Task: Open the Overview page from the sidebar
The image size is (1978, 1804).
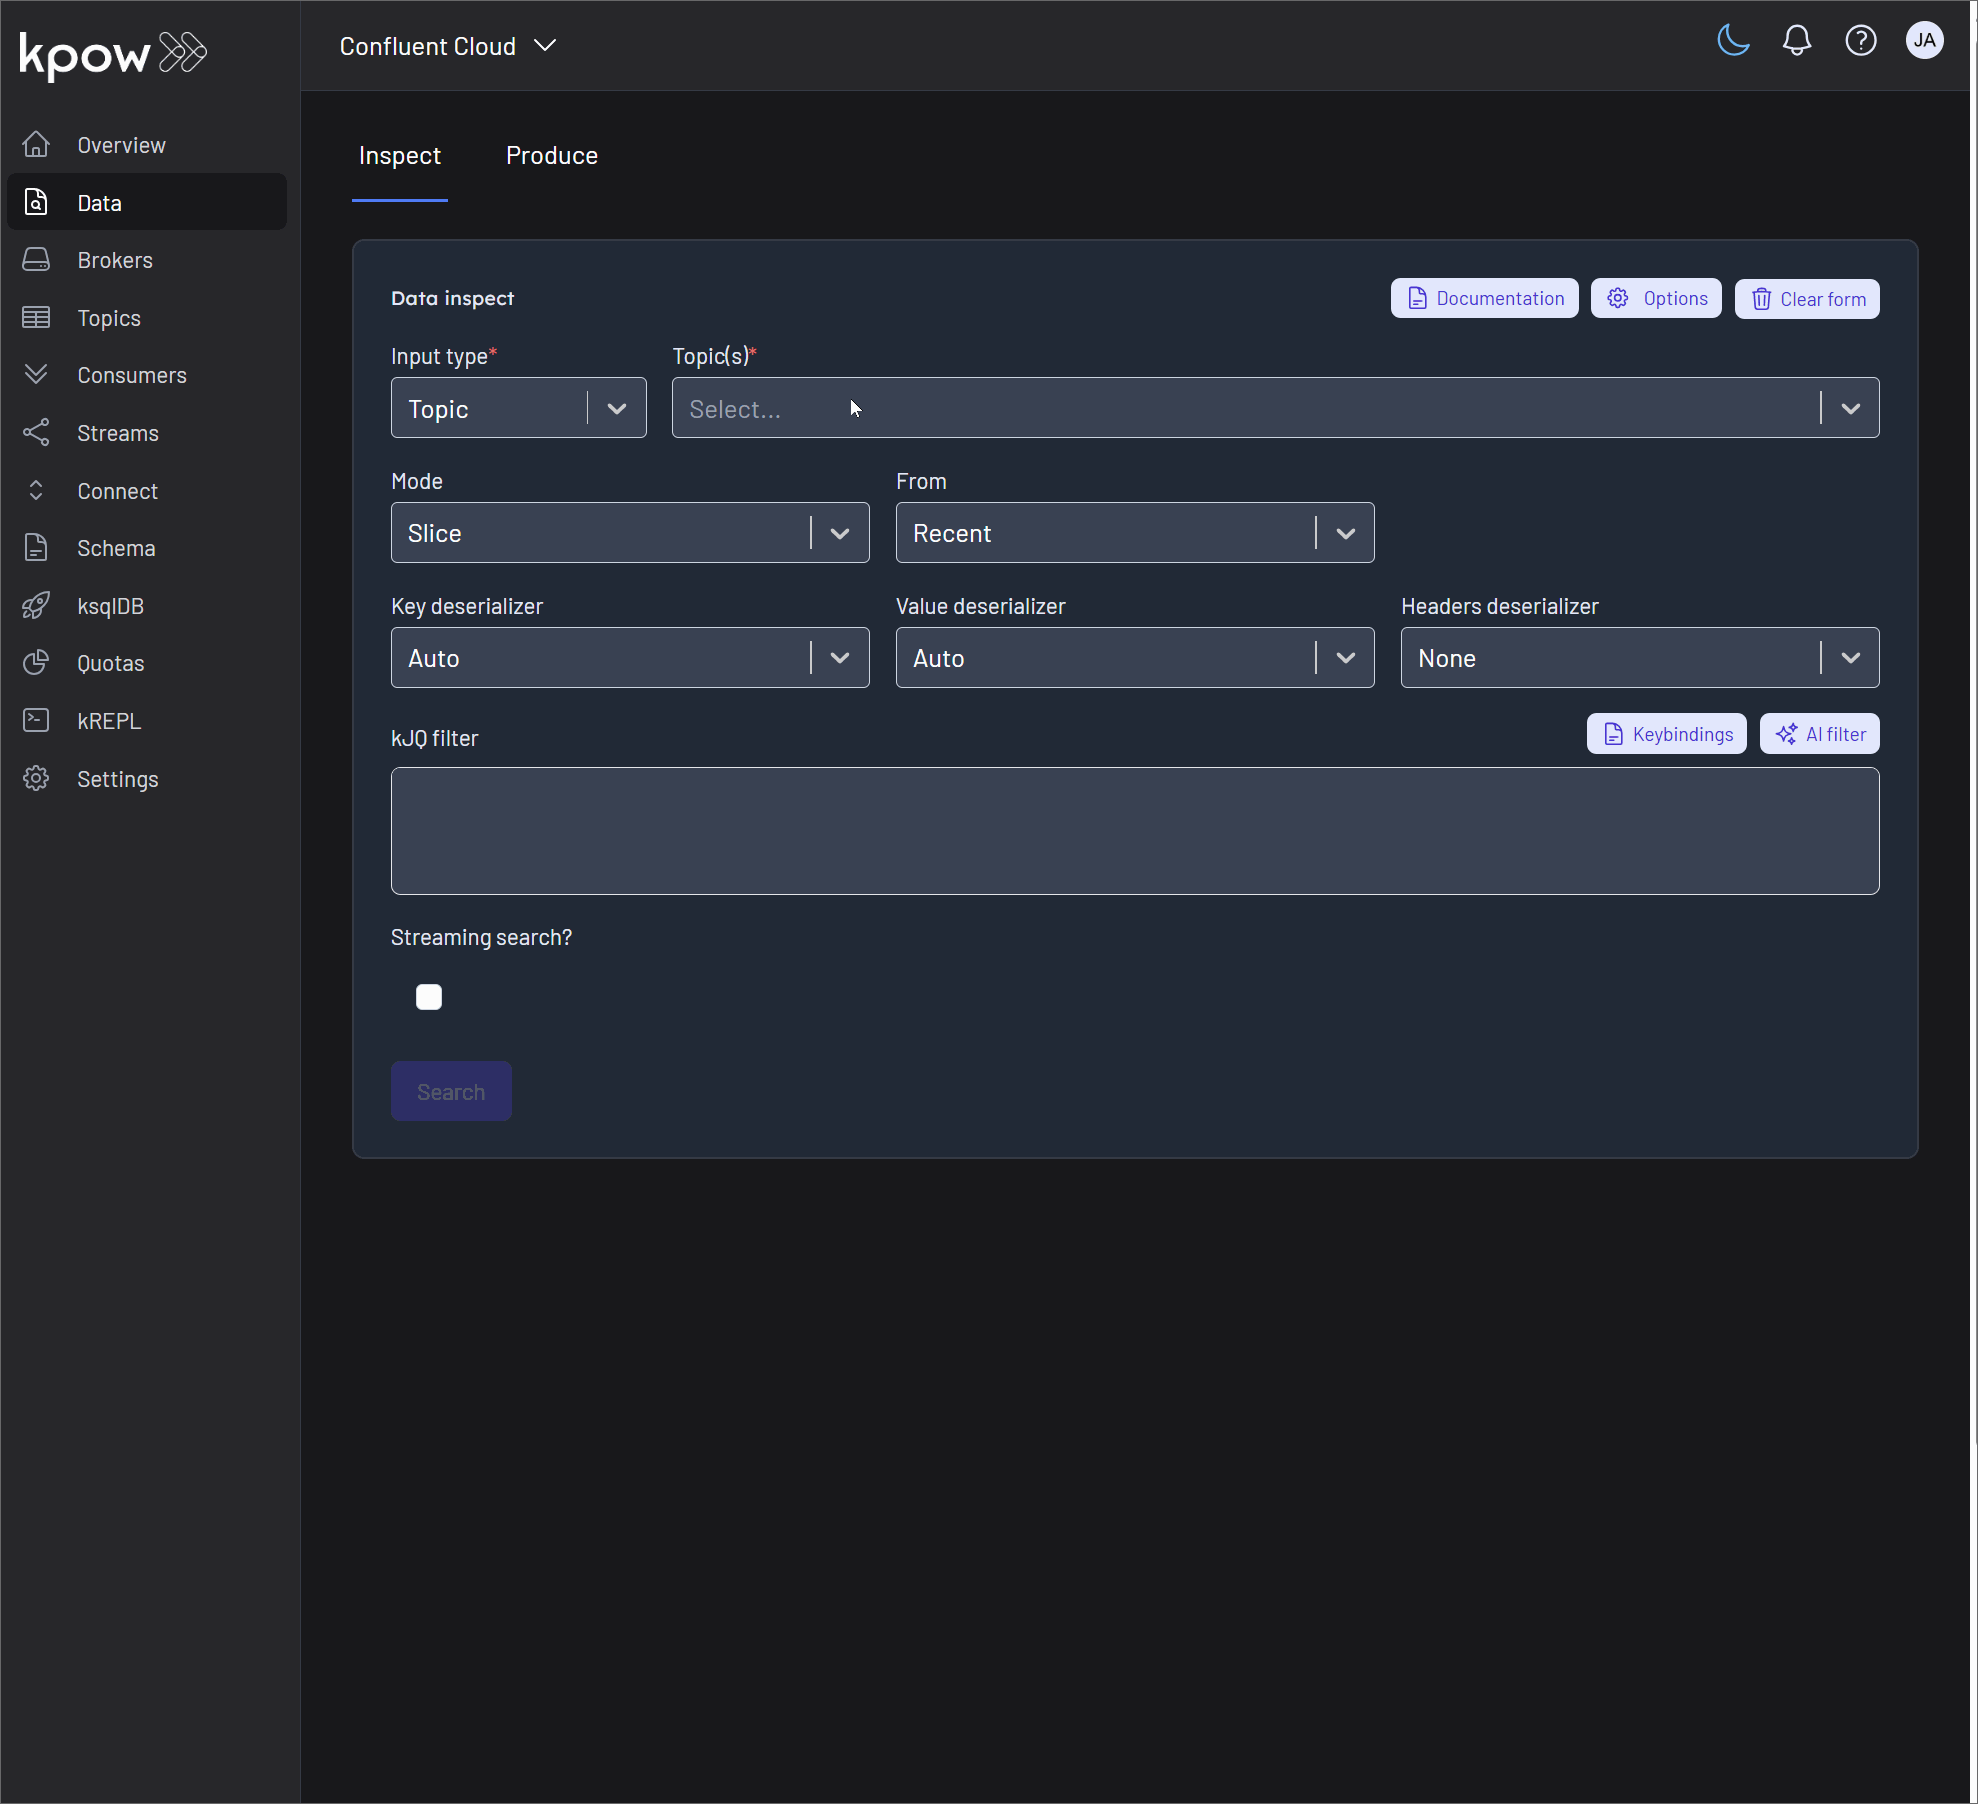Action: coord(120,144)
